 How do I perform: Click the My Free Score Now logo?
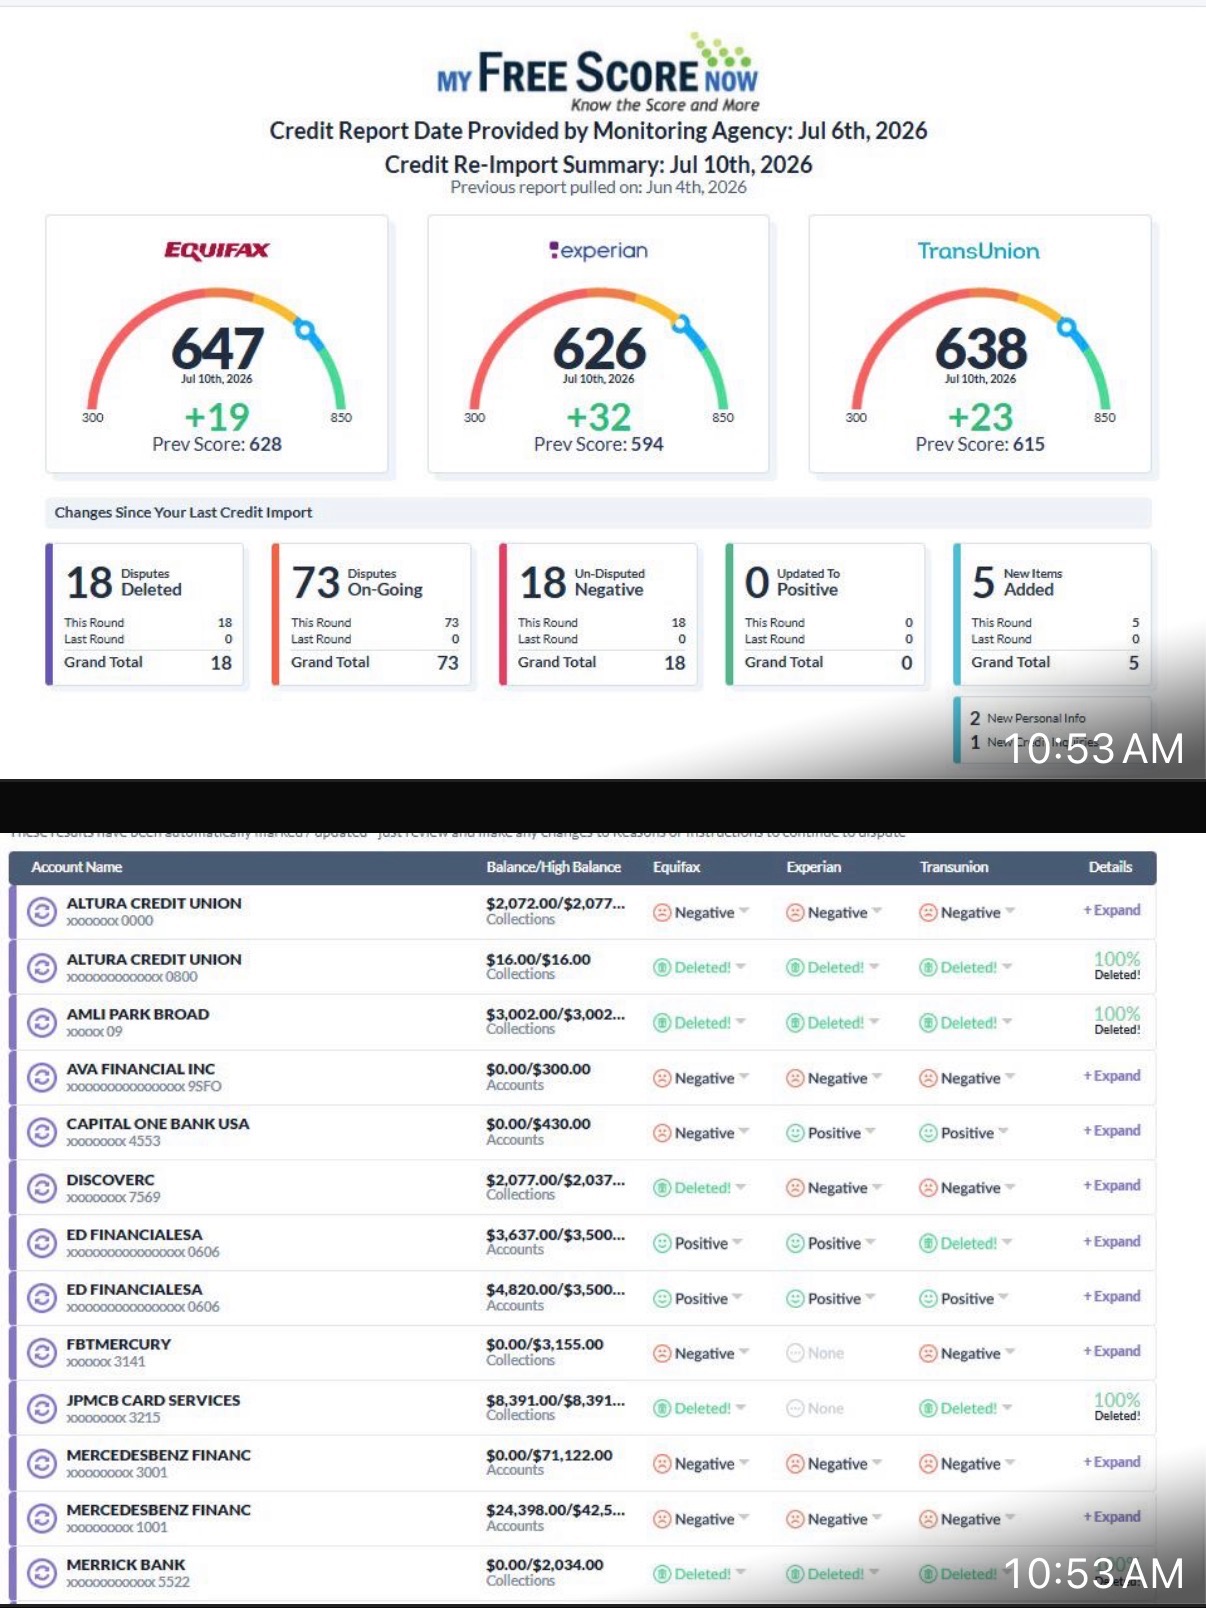click(598, 73)
